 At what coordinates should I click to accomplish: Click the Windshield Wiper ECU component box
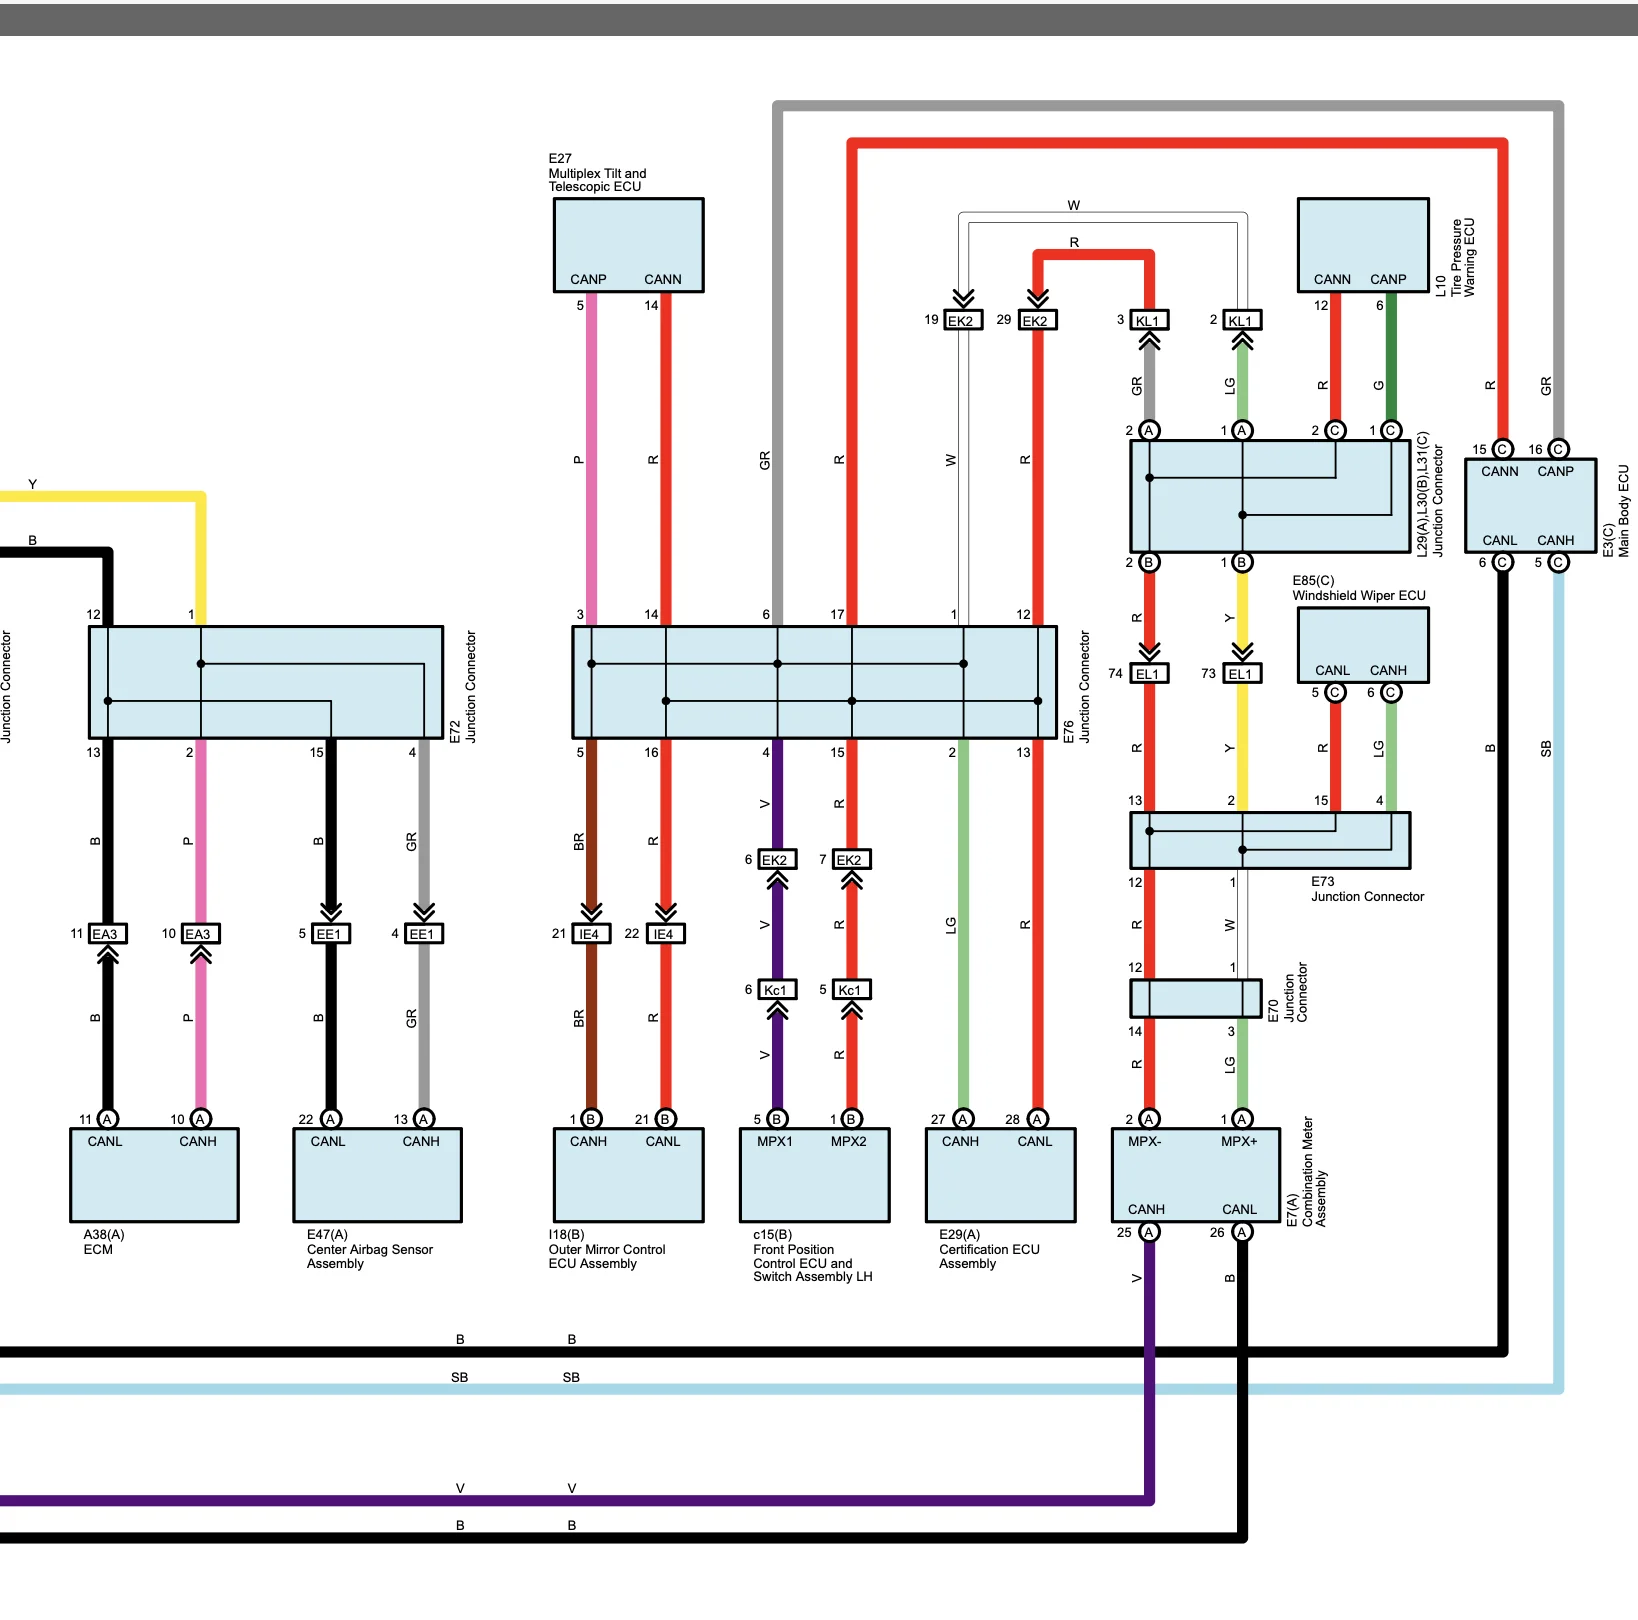tap(1362, 645)
